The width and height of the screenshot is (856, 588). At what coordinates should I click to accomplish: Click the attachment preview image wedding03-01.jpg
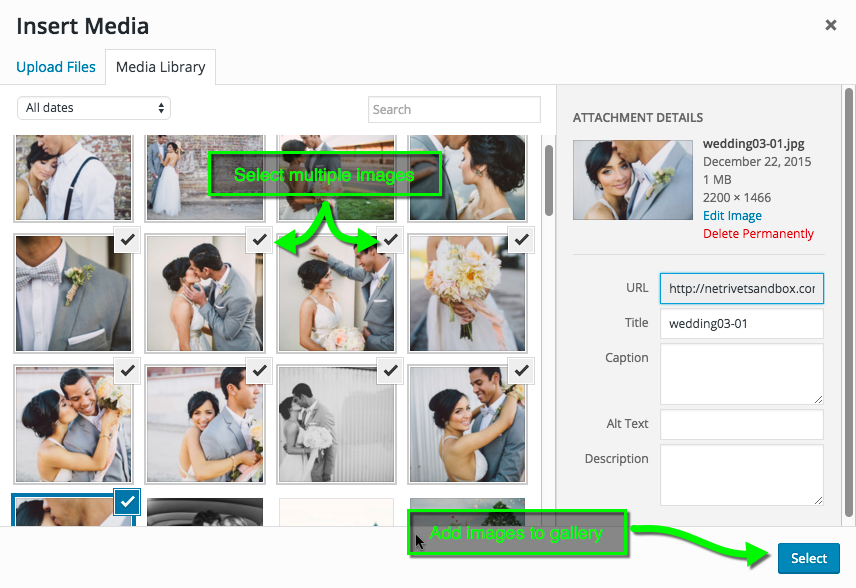pos(633,180)
